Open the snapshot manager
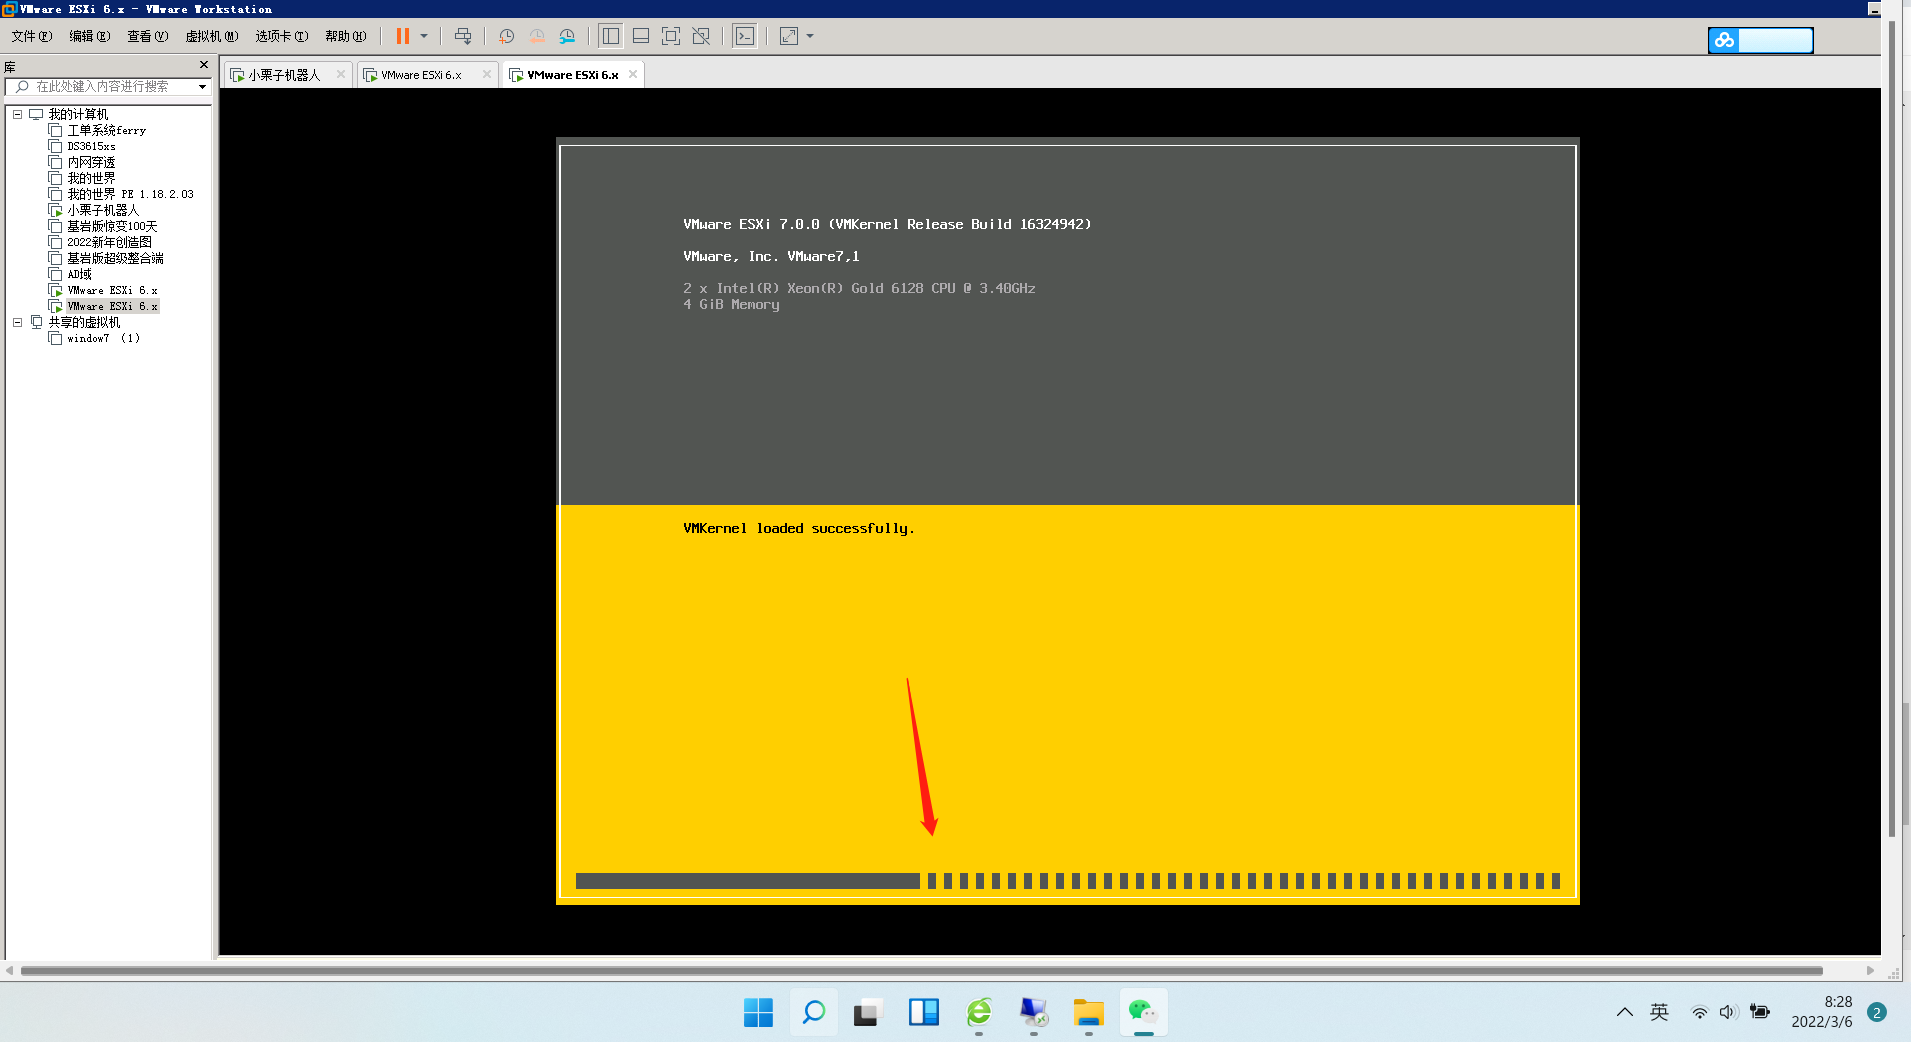Viewport: 1911px width, 1042px height. tap(567, 36)
